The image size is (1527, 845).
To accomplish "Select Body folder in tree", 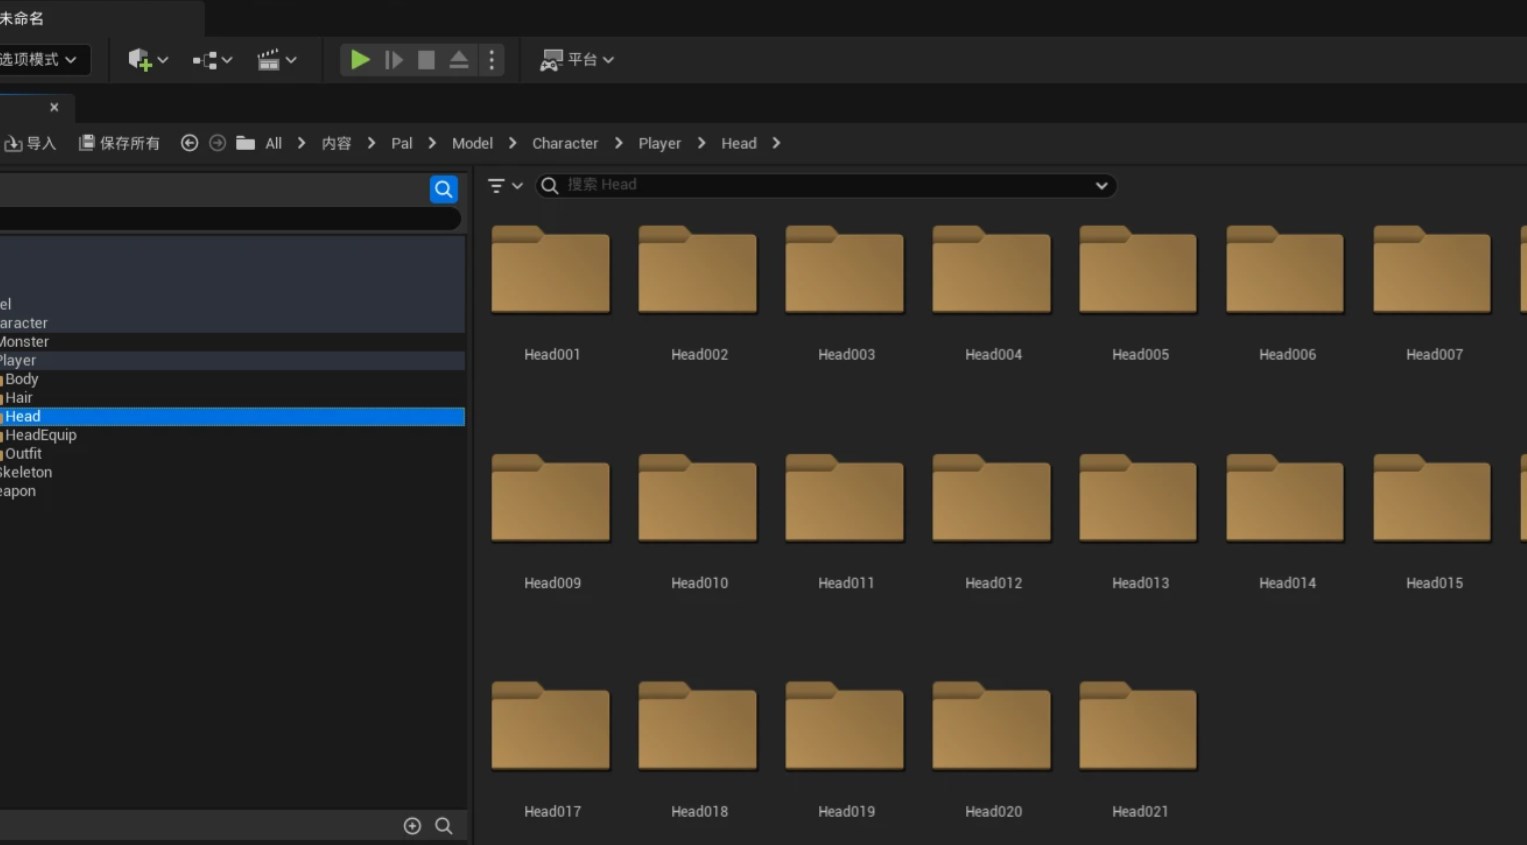I will 21,379.
